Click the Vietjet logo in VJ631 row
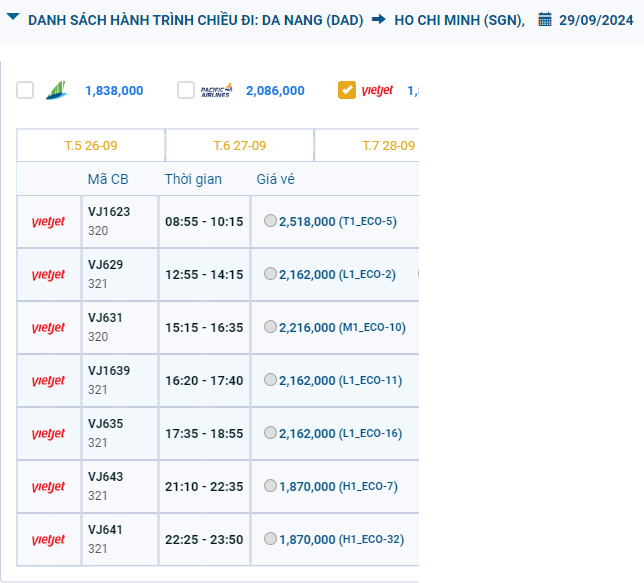The width and height of the screenshot is (644, 583). [48, 328]
